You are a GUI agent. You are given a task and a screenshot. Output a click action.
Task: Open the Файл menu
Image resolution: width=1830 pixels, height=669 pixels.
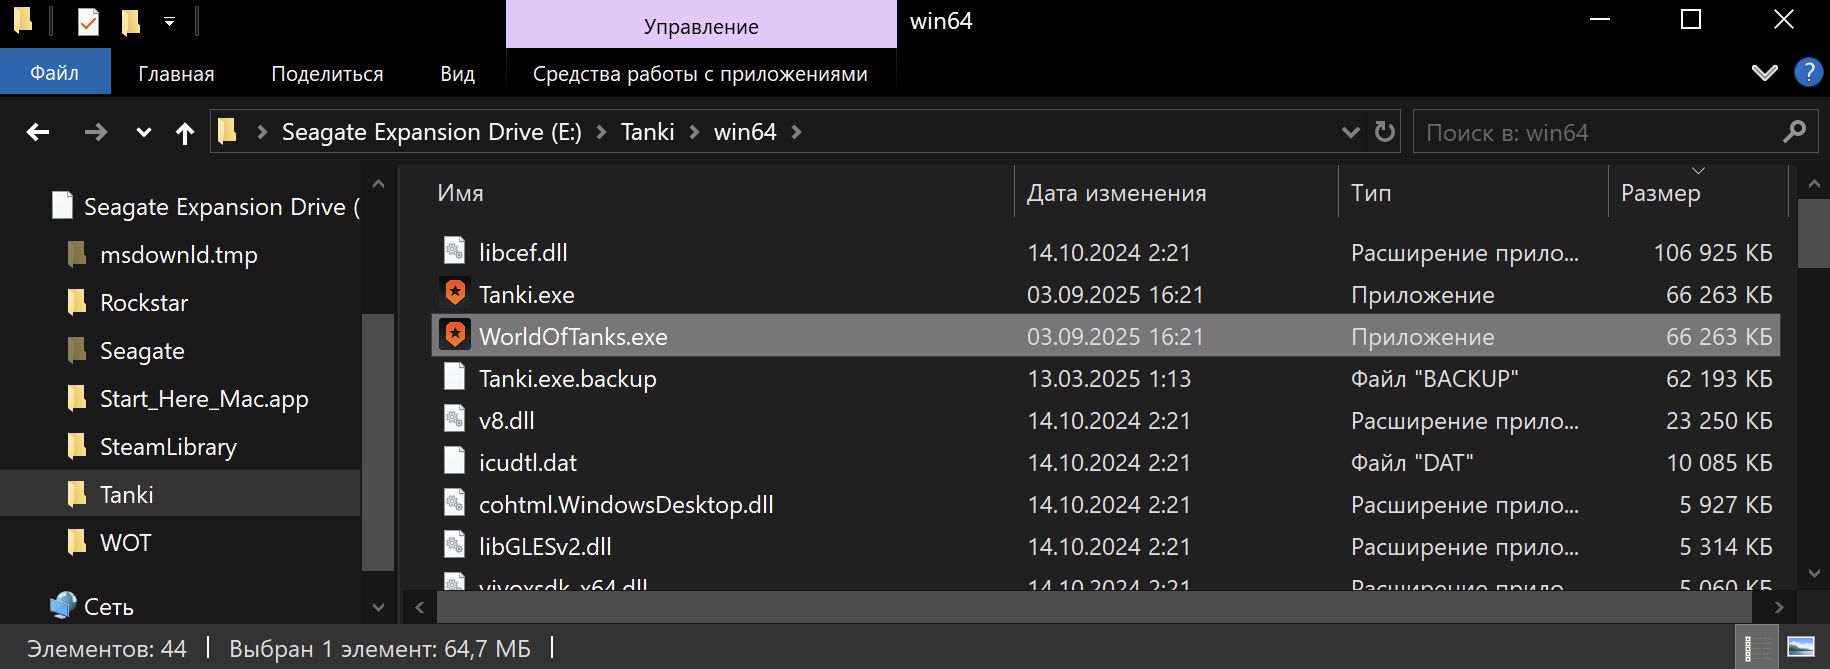tap(55, 73)
